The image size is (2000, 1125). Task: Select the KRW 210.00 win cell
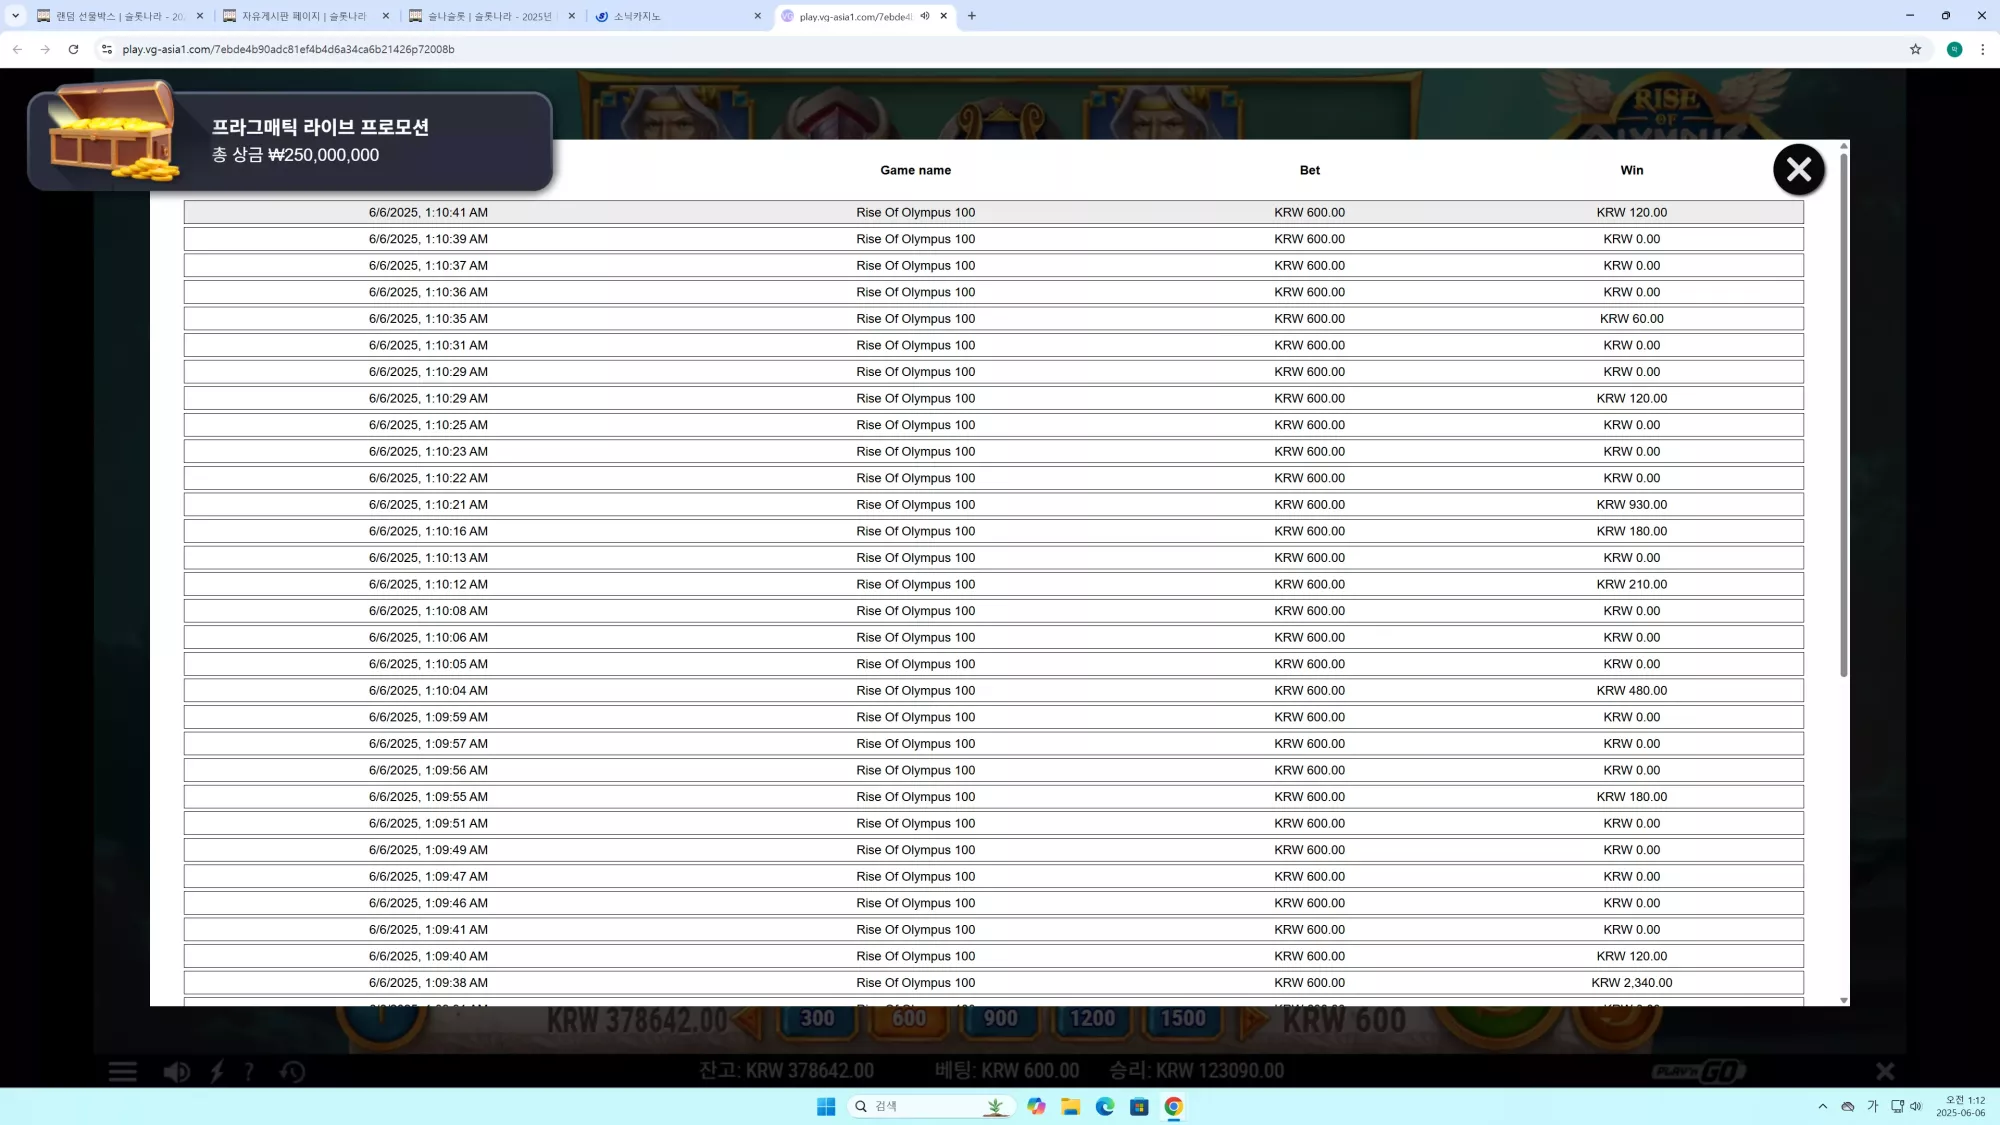(x=1631, y=585)
